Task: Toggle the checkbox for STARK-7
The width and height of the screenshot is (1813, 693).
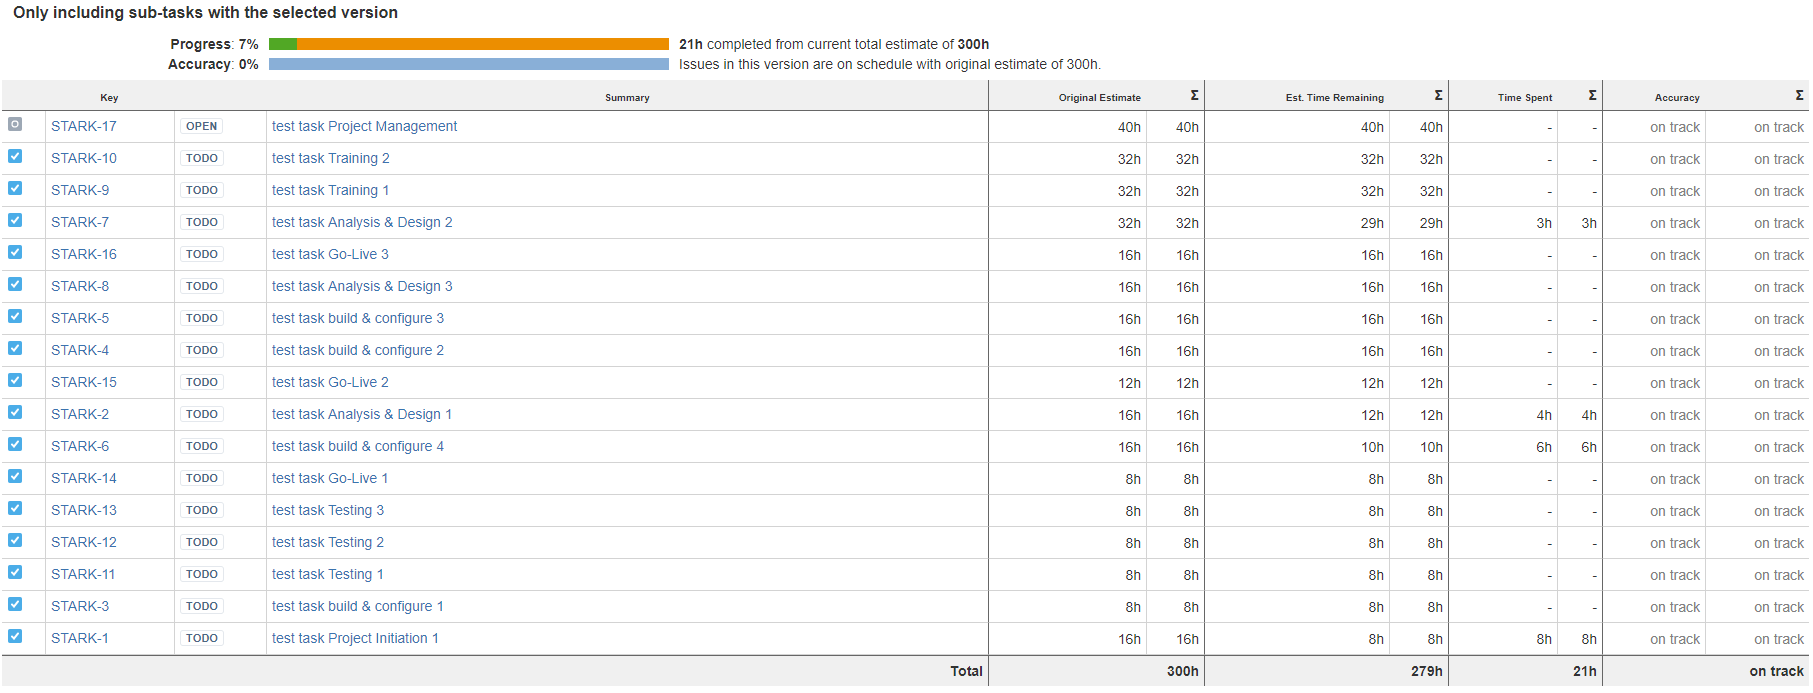Action: tap(15, 220)
